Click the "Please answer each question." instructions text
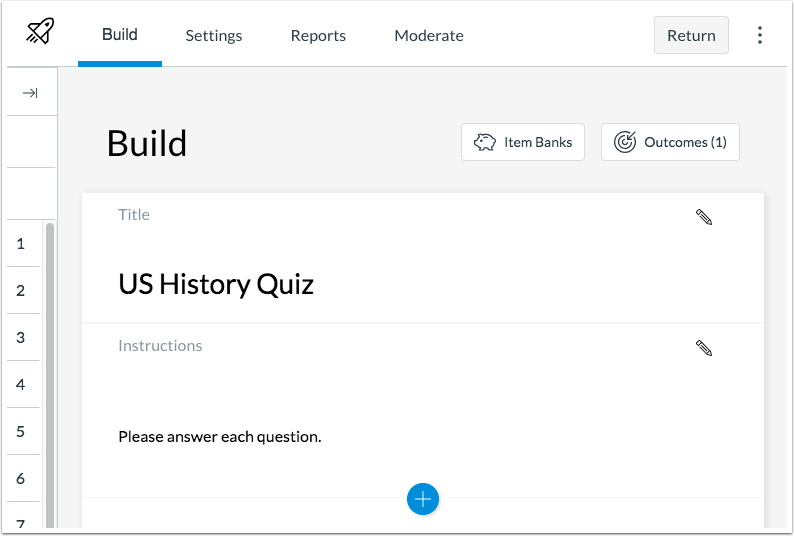 click(220, 437)
